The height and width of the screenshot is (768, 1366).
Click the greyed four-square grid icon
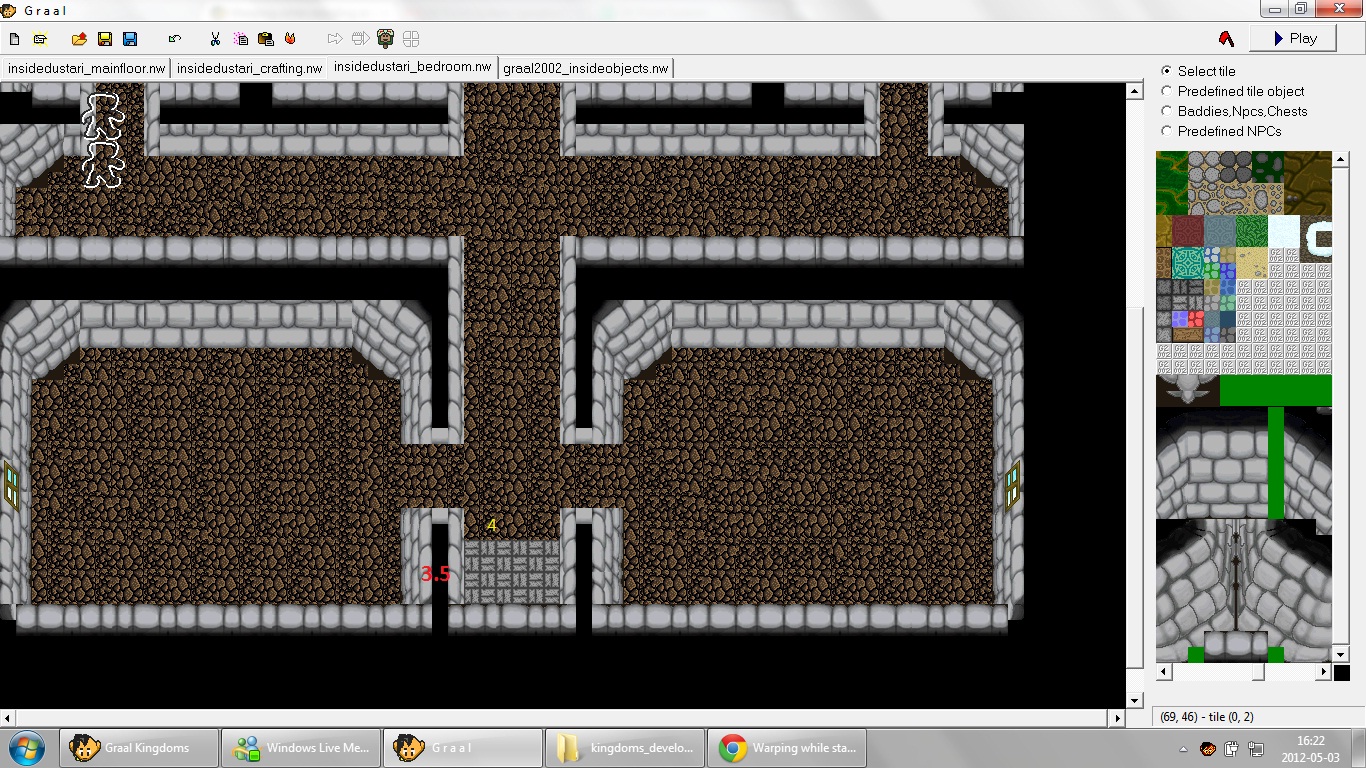pyautogui.click(x=411, y=39)
